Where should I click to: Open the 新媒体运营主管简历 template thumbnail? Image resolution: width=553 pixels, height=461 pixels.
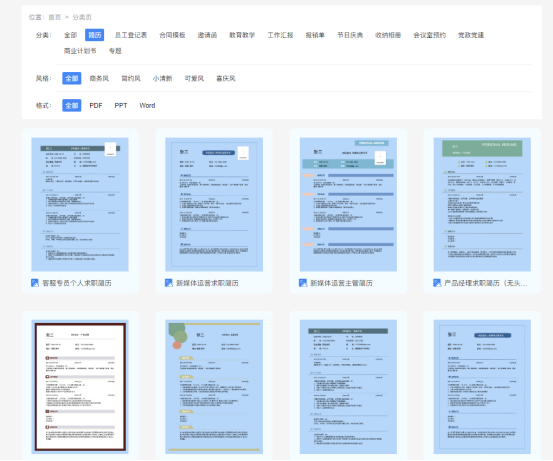tap(348, 204)
